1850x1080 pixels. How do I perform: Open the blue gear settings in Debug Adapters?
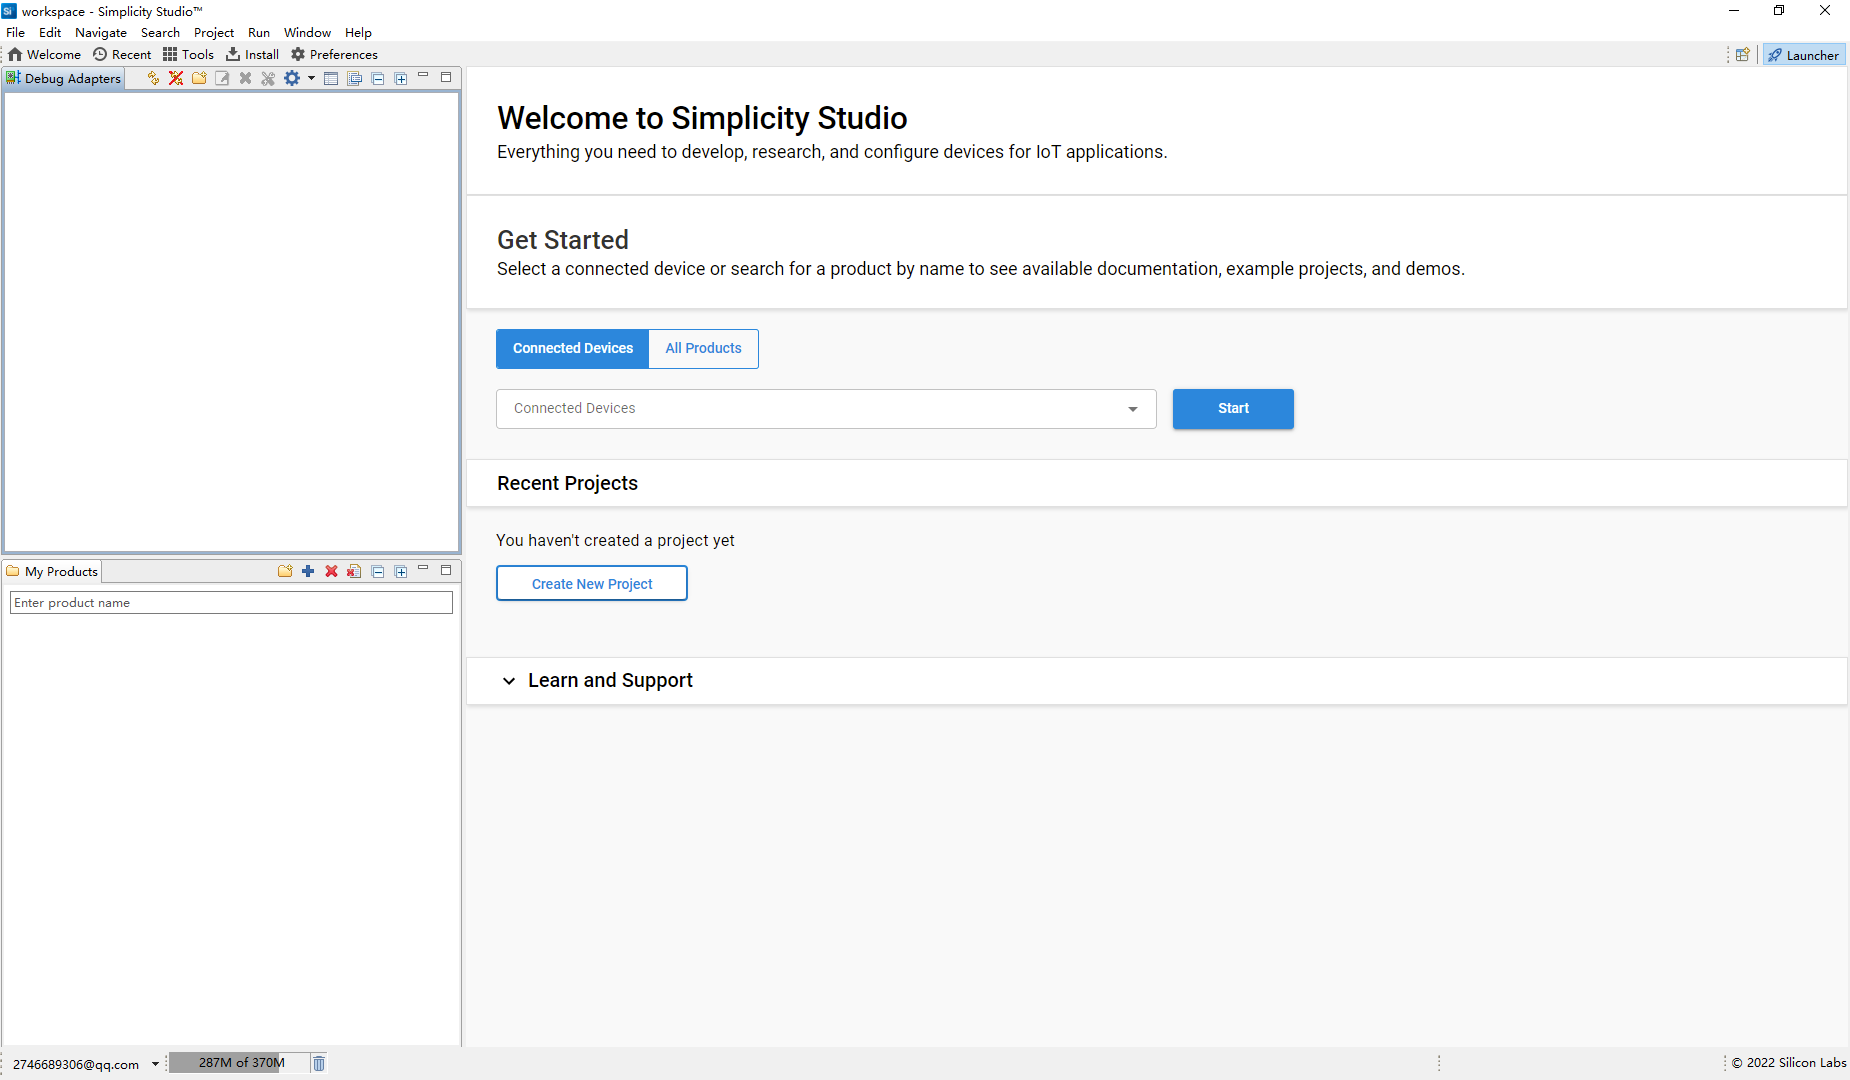tap(292, 78)
